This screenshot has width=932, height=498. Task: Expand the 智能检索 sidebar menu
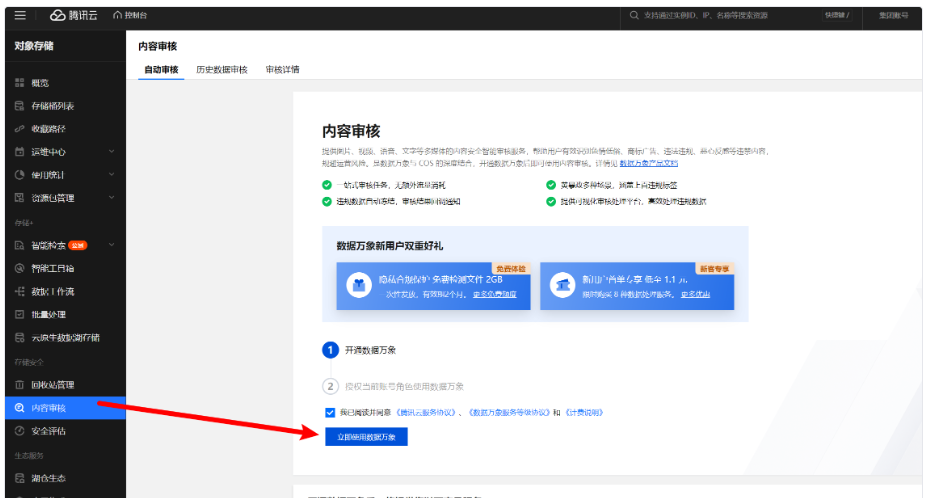pyautogui.click(x=65, y=245)
